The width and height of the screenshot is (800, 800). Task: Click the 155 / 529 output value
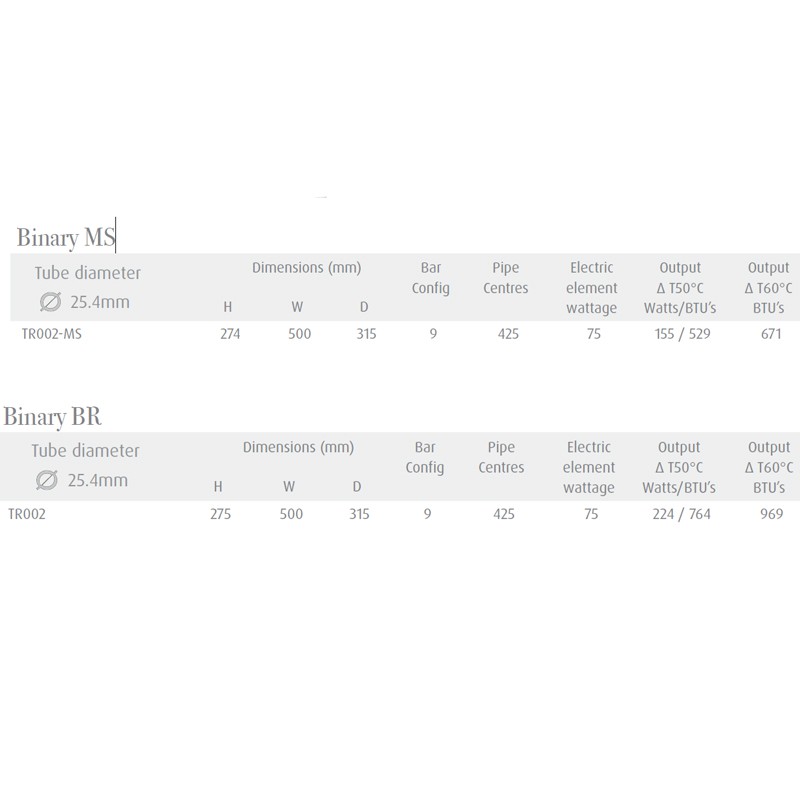(x=682, y=334)
